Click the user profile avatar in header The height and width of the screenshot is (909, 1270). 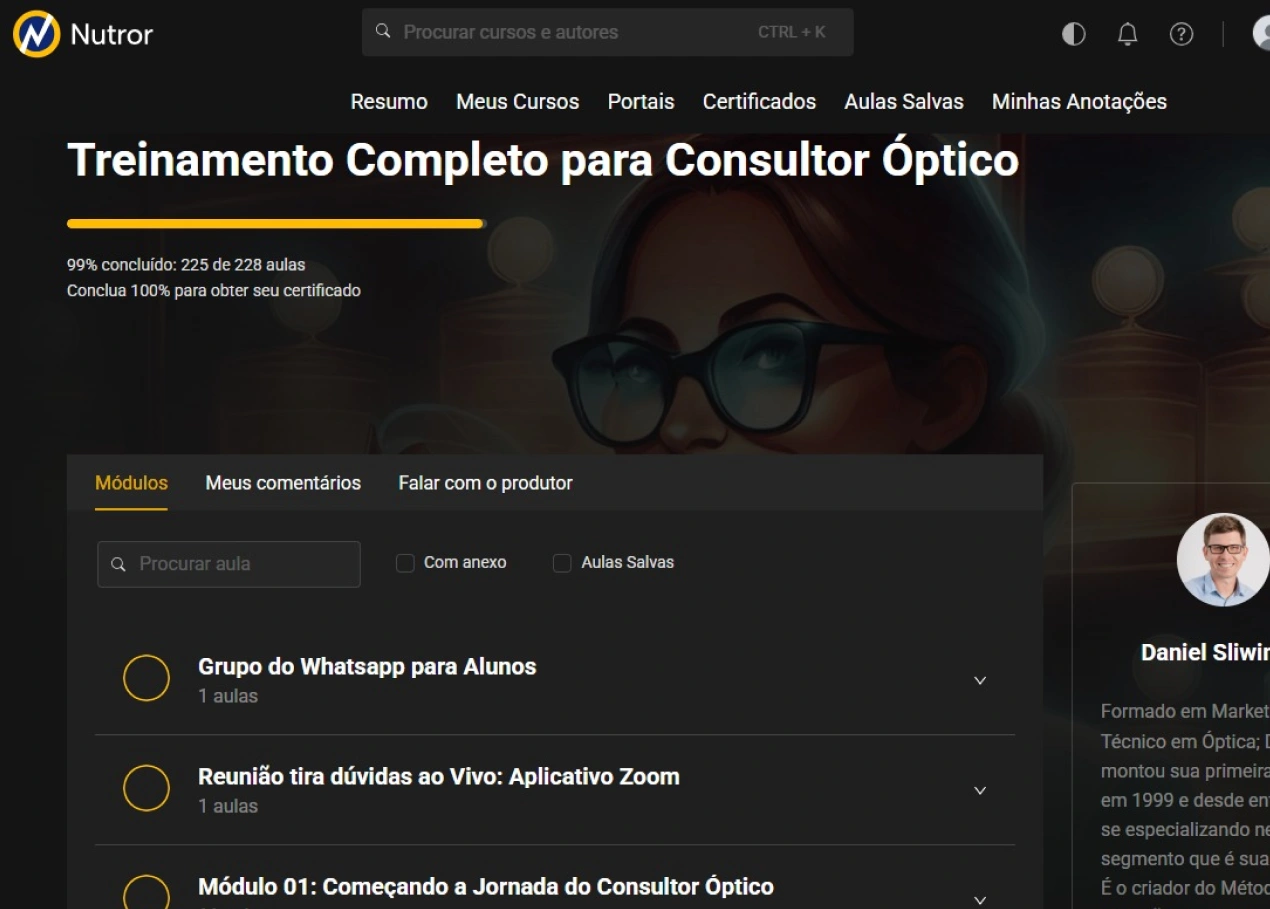[1262, 33]
